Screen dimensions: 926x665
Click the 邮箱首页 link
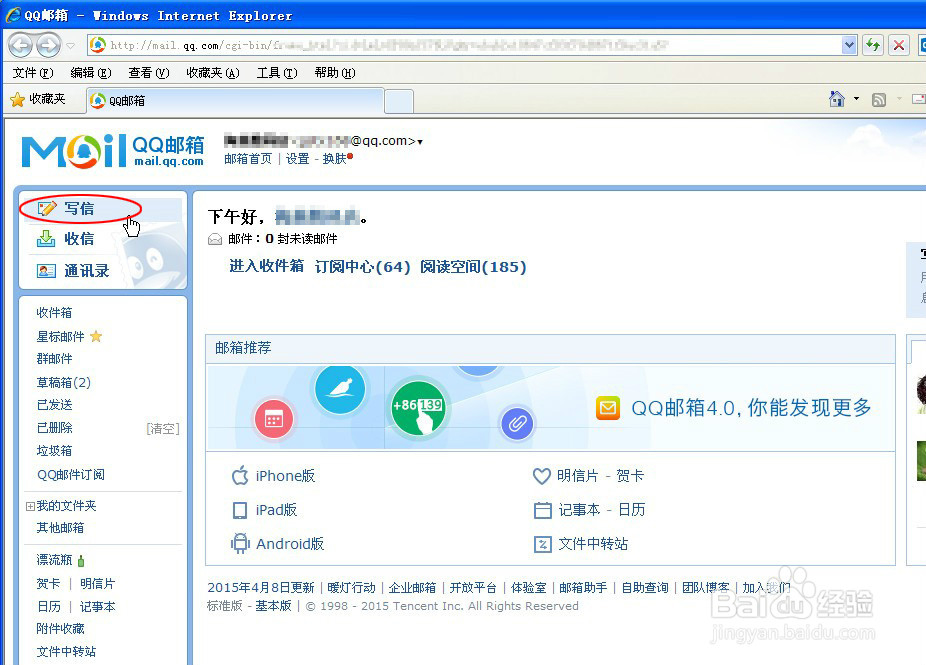[x=248, y=159]
